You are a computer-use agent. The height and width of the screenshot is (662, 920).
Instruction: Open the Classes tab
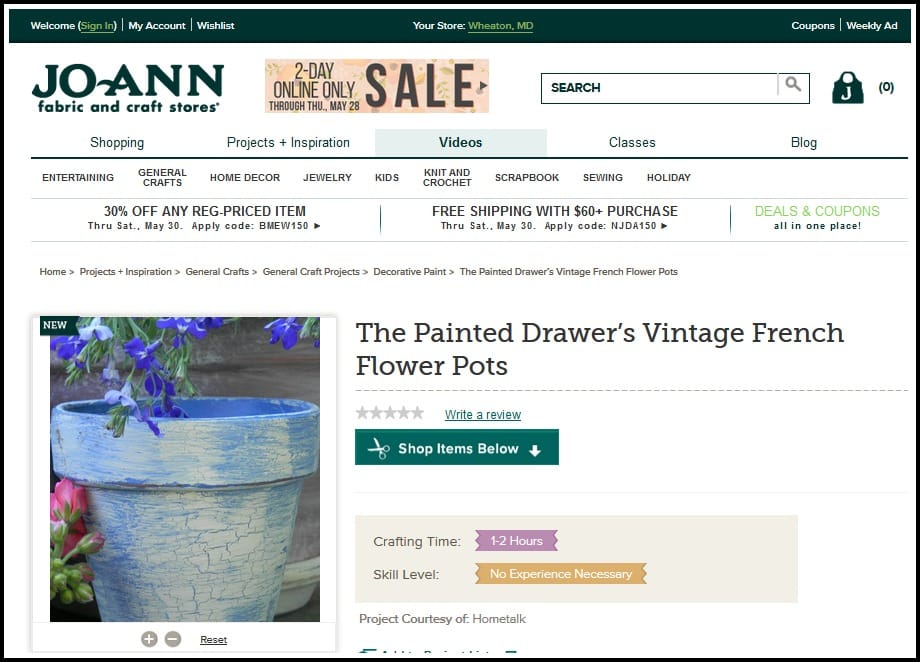[632, 143]
